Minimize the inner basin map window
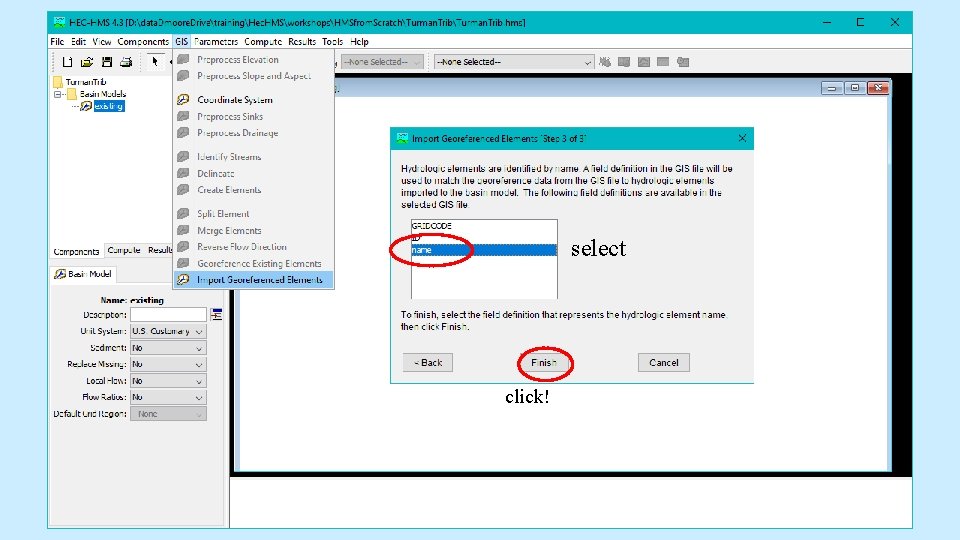The width and height of the screenshot is (960, 540). pos(831,88)
